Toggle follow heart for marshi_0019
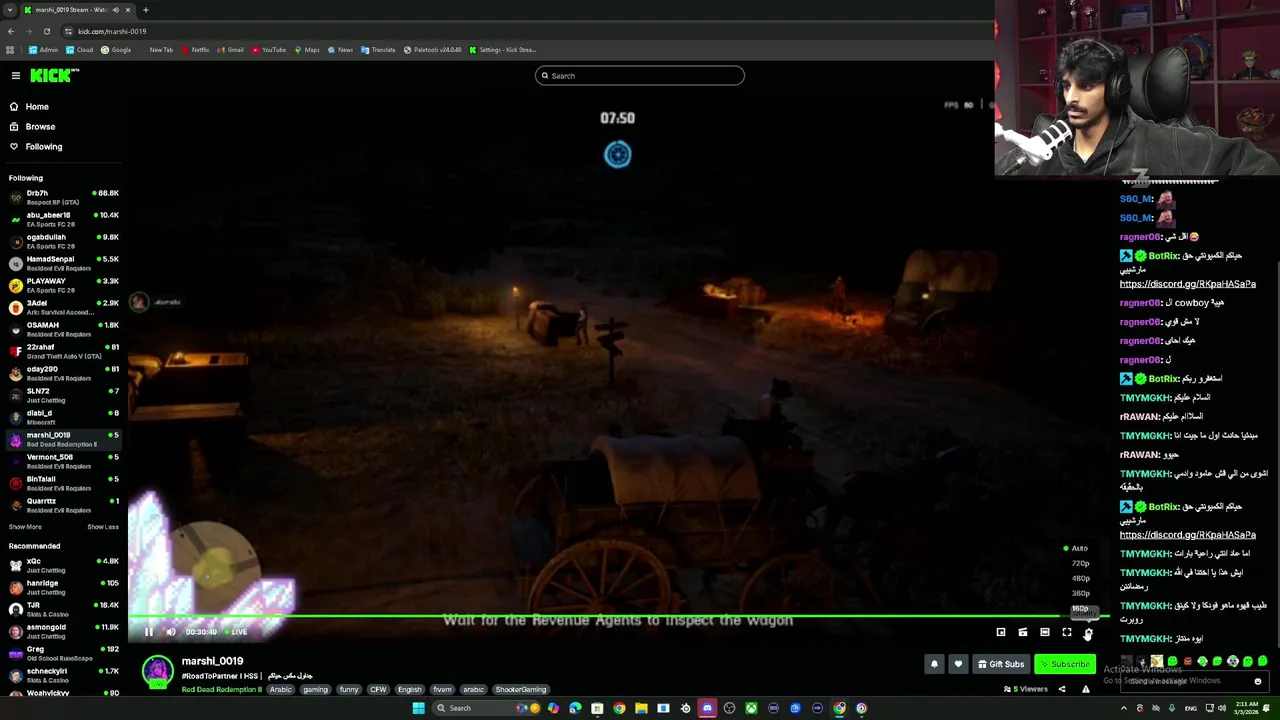This screenshot has width=1280, height=720. coord(958,664)
